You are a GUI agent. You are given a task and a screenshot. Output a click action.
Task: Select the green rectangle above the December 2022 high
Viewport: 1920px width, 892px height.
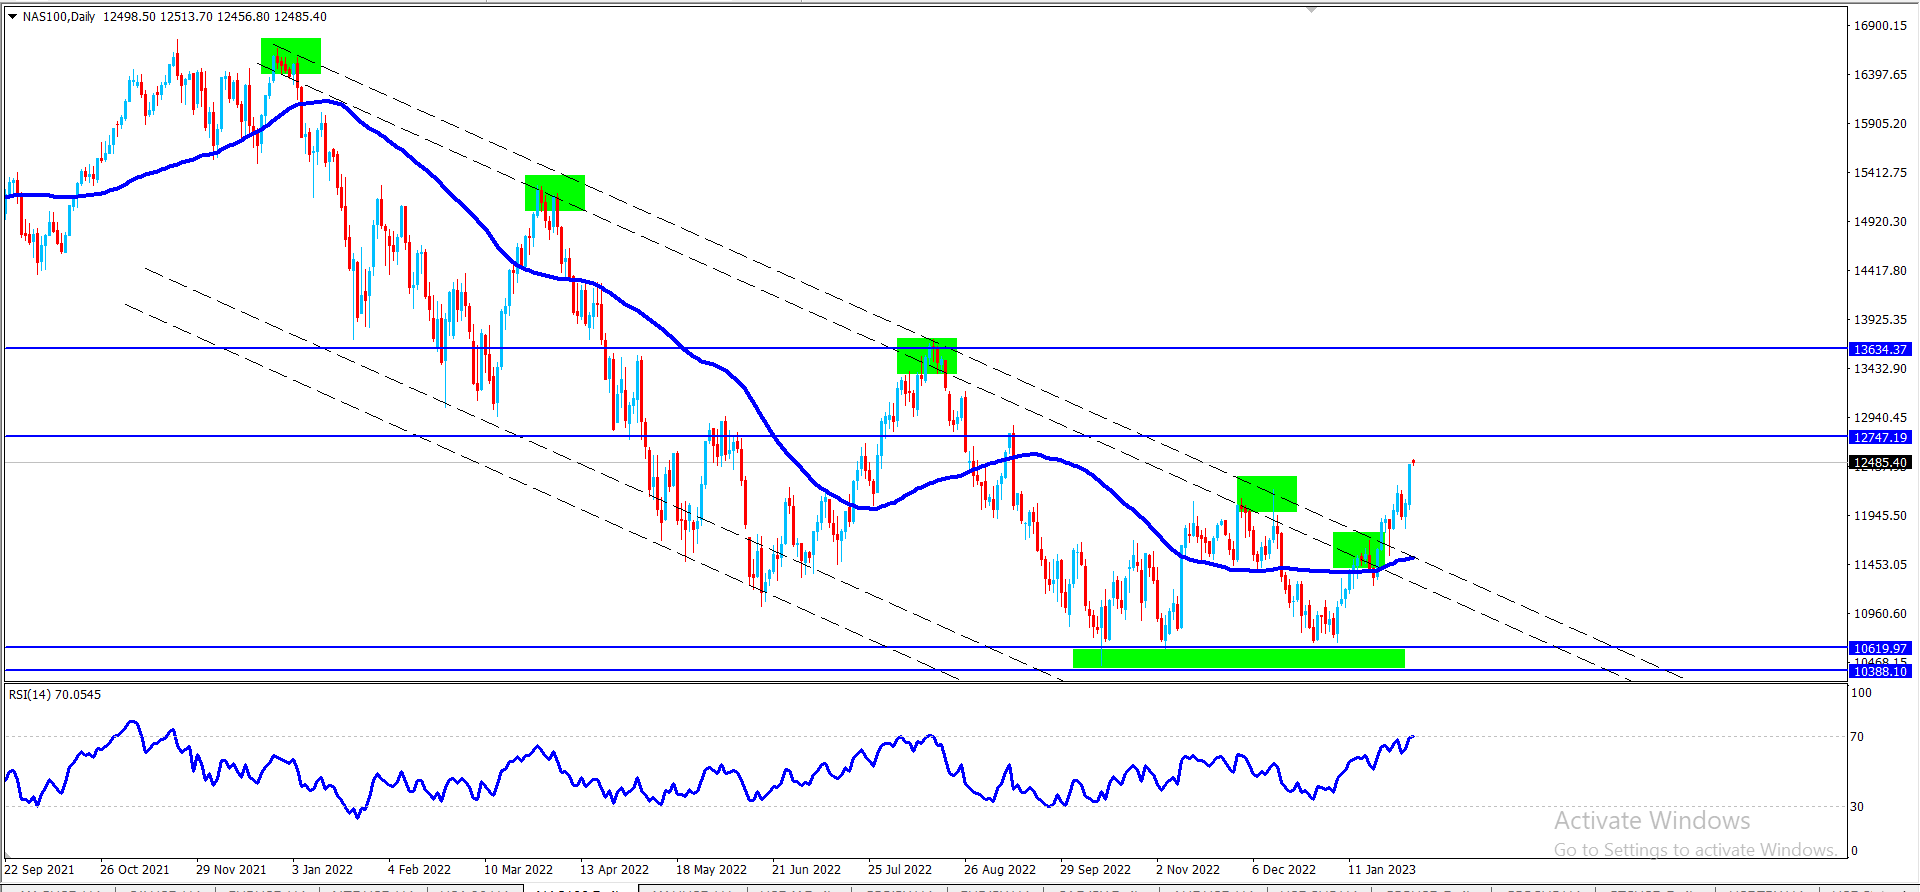1267,494
